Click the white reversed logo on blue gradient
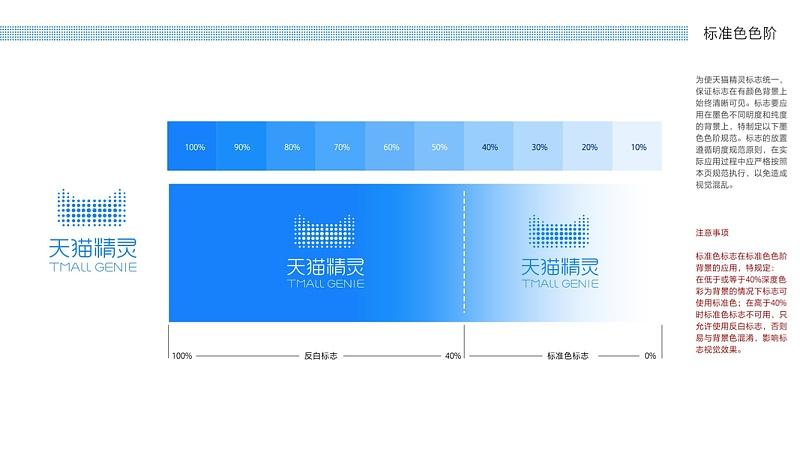800x449 pixels. pos(326,252)
